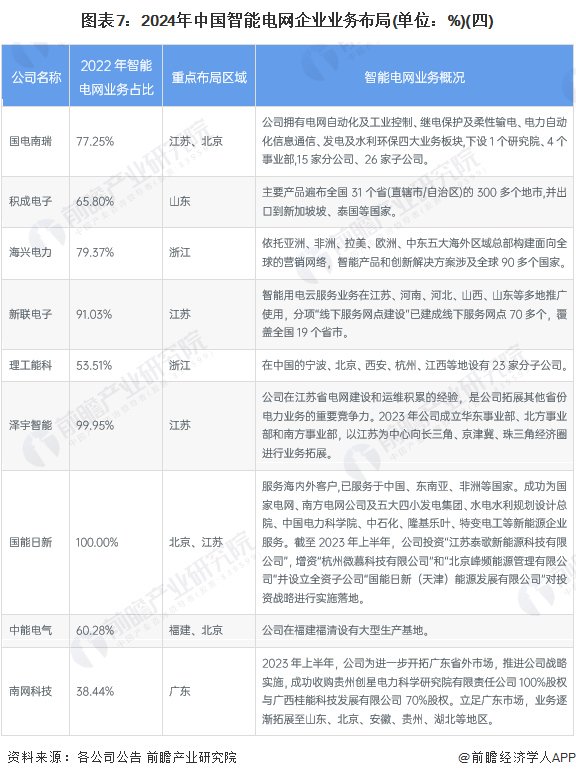Image resolution: width=576 pixels, height=778 pixels.
Task: Select the 国电南瑞 company name cell
Action: pos(30,141)
